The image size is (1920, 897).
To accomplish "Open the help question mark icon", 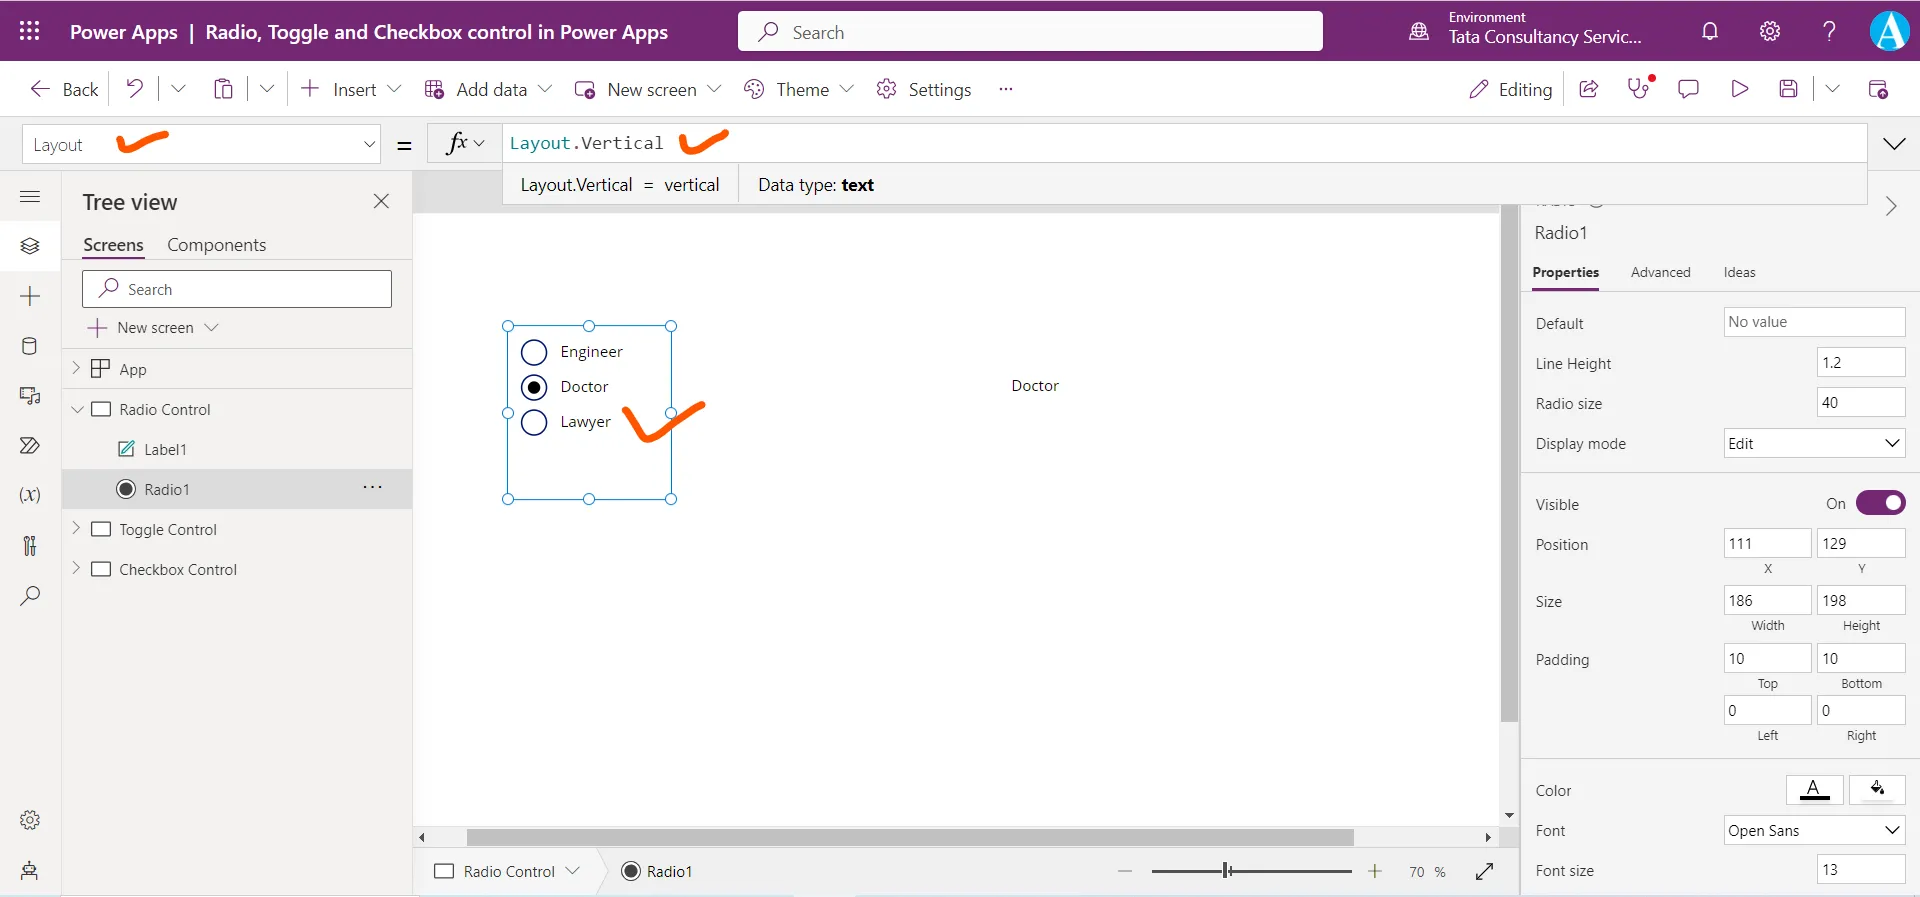I will [x=1829, y=31].
